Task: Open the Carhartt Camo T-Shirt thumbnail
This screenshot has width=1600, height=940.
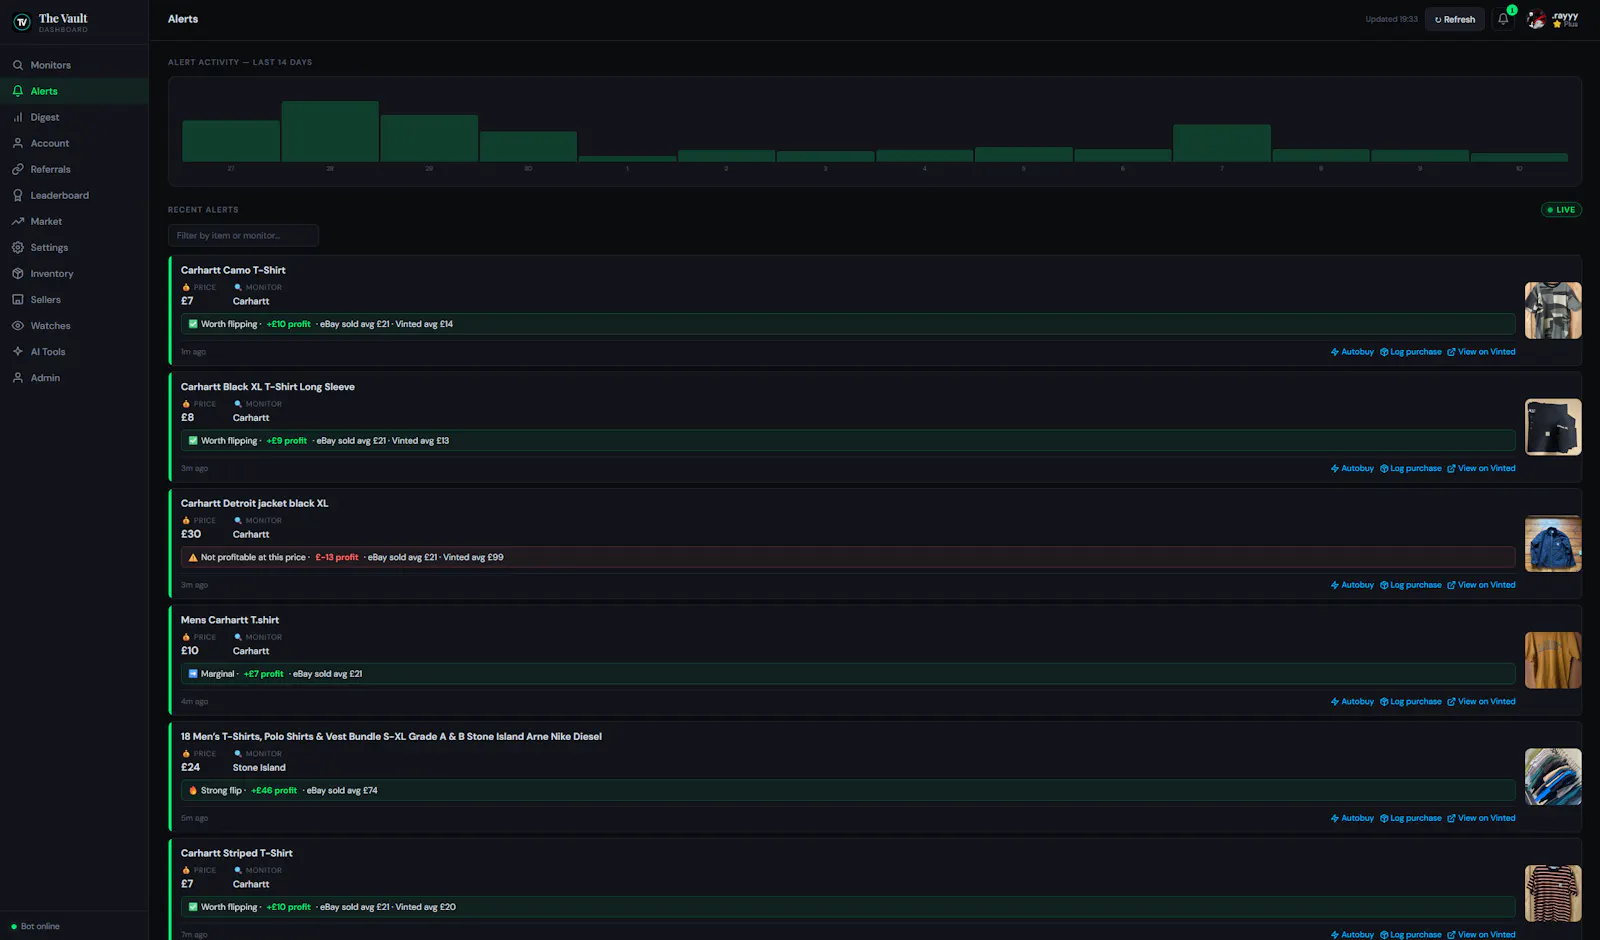Action: pos(1553,310)
